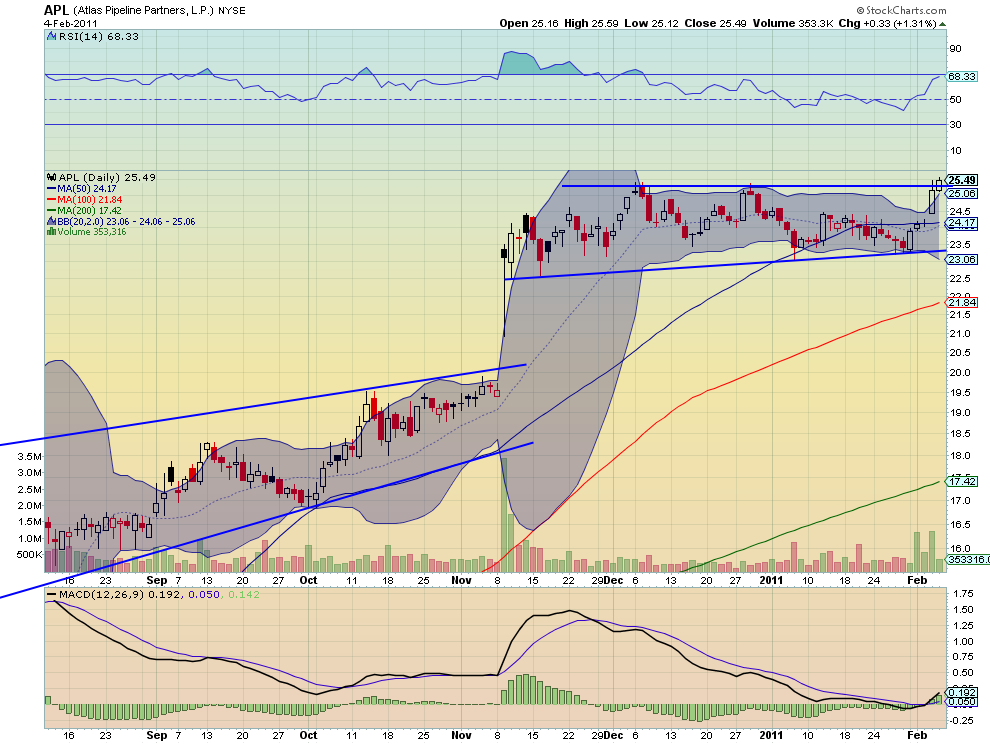Click the Oct label on the price chart date axis

(308, 580)
